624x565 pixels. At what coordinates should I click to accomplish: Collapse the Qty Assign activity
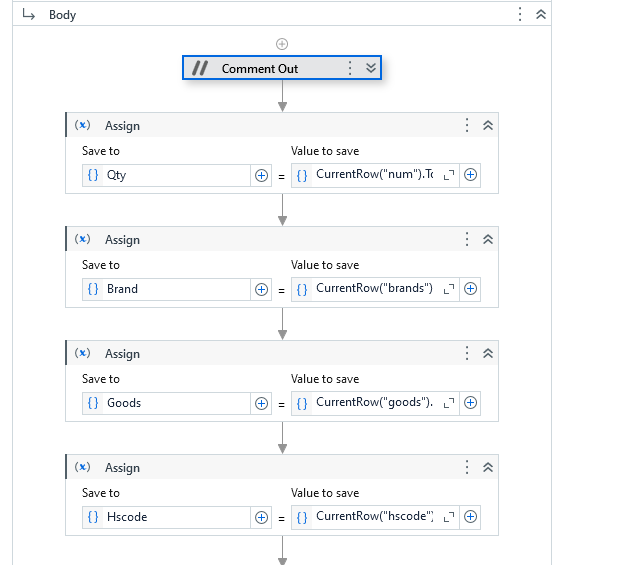point(488,126)
